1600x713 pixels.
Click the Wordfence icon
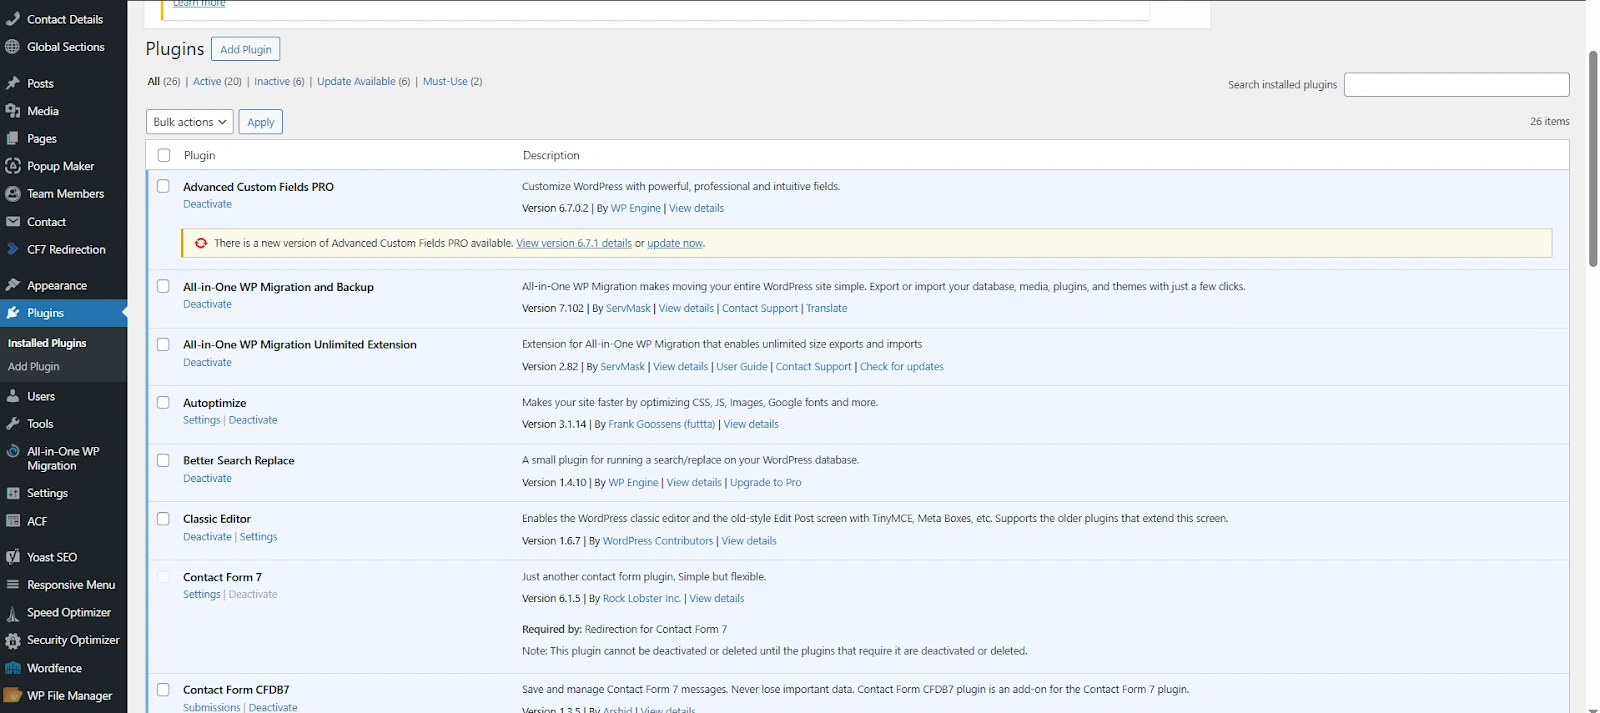12,669
